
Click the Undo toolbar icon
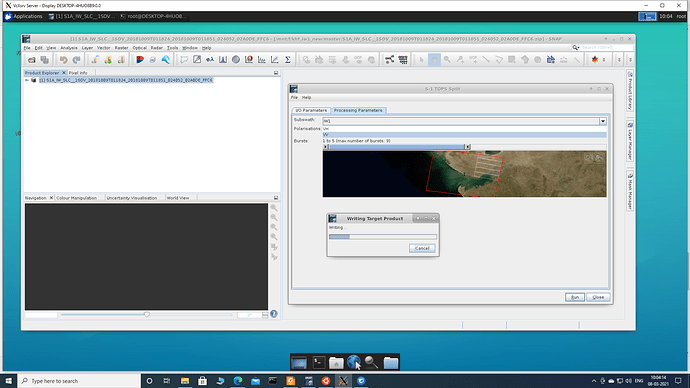click(x=63, y=60)
